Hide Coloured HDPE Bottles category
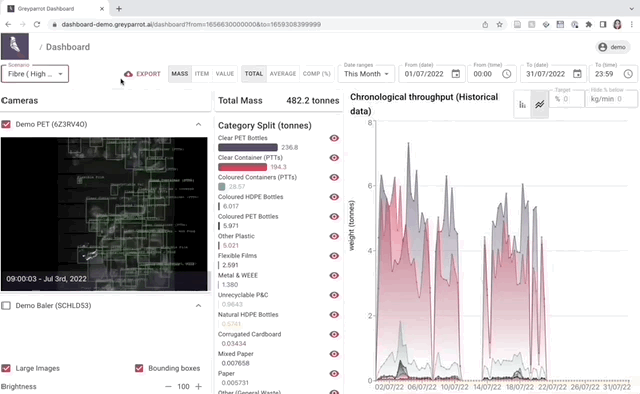Image resolution: width=640 pixels, height=394 pixels. coord(334,197)
